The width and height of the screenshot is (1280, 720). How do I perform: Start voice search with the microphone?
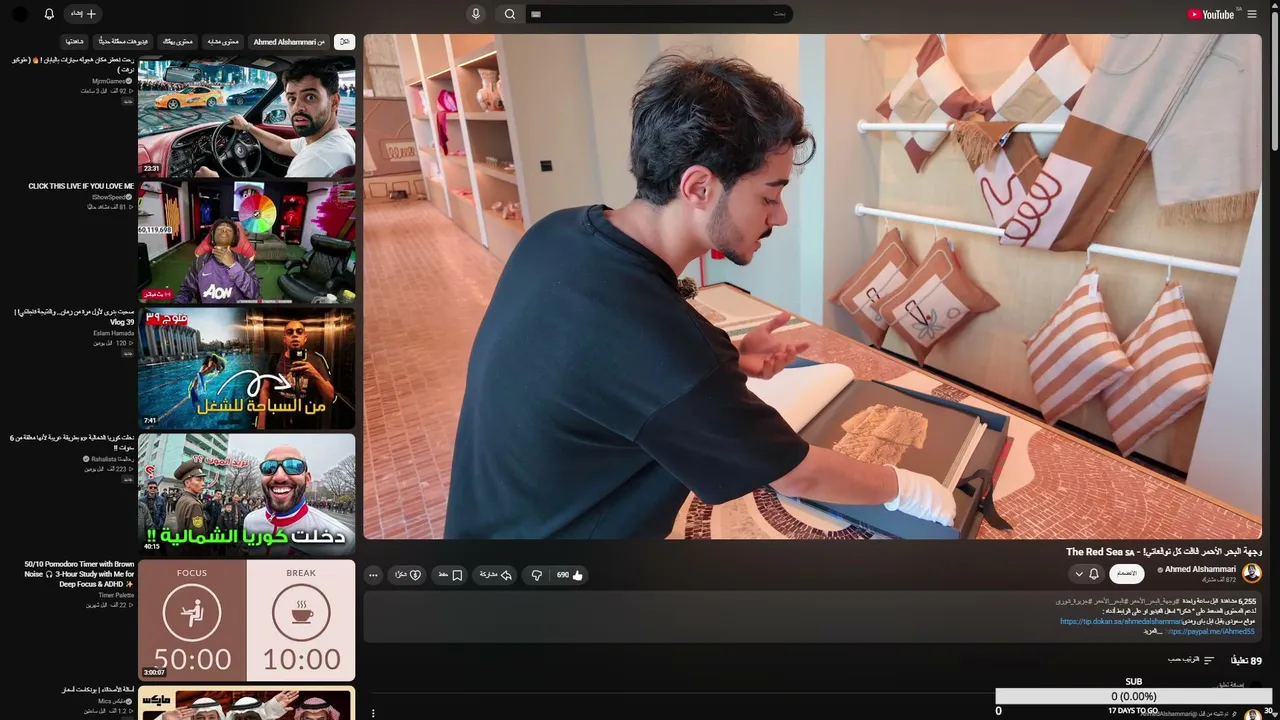coord(476,14)
